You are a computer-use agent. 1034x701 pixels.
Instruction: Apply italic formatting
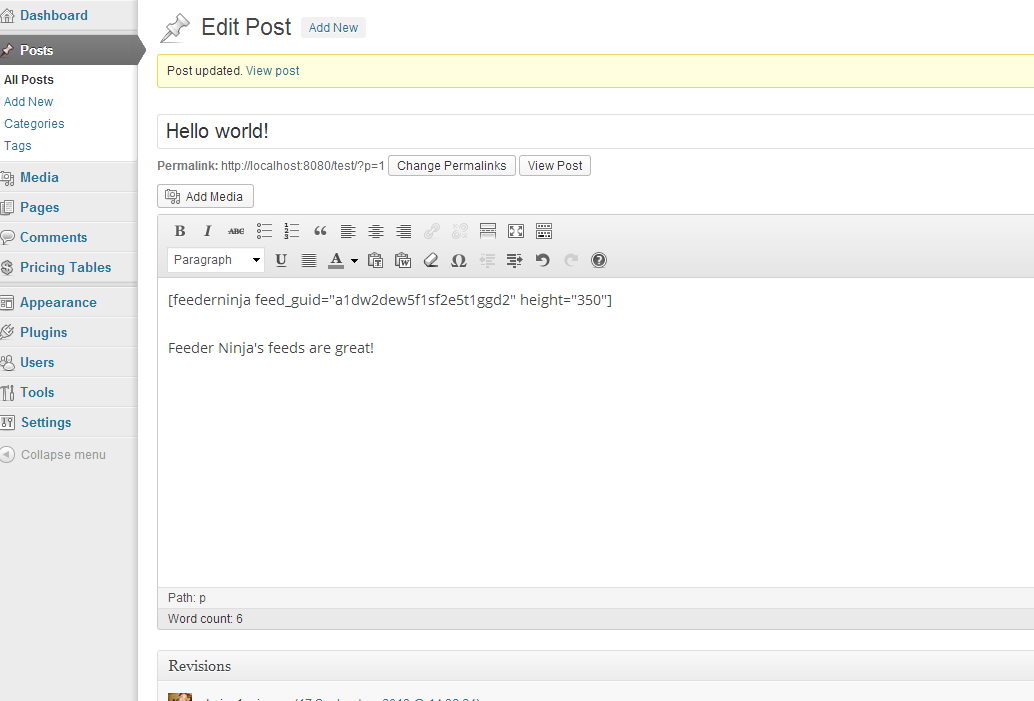pyautogui.click(x=208, y=231)
